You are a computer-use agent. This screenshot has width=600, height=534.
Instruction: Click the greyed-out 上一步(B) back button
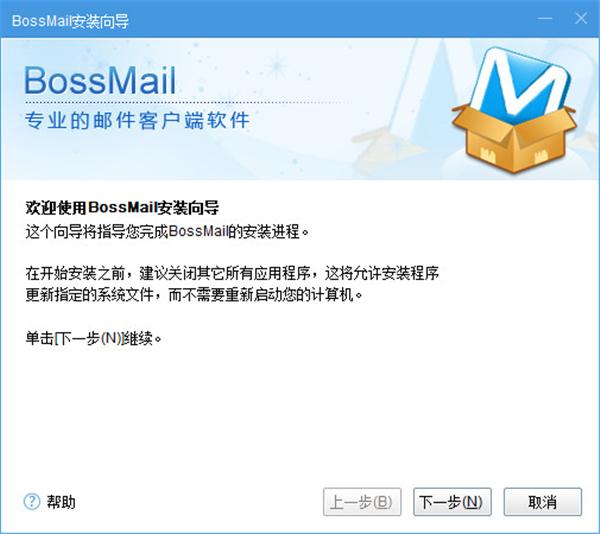[x=362, y=501]
